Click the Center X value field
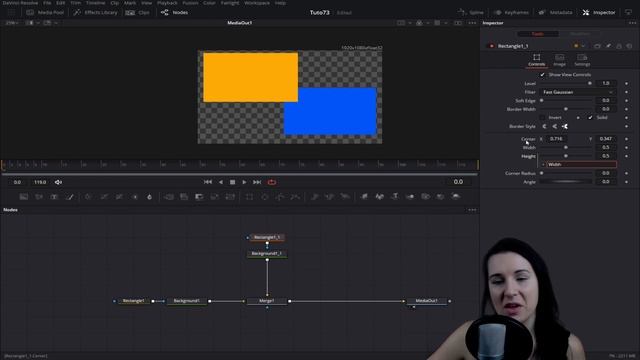The image size is (640, 360). click(556, 139)
